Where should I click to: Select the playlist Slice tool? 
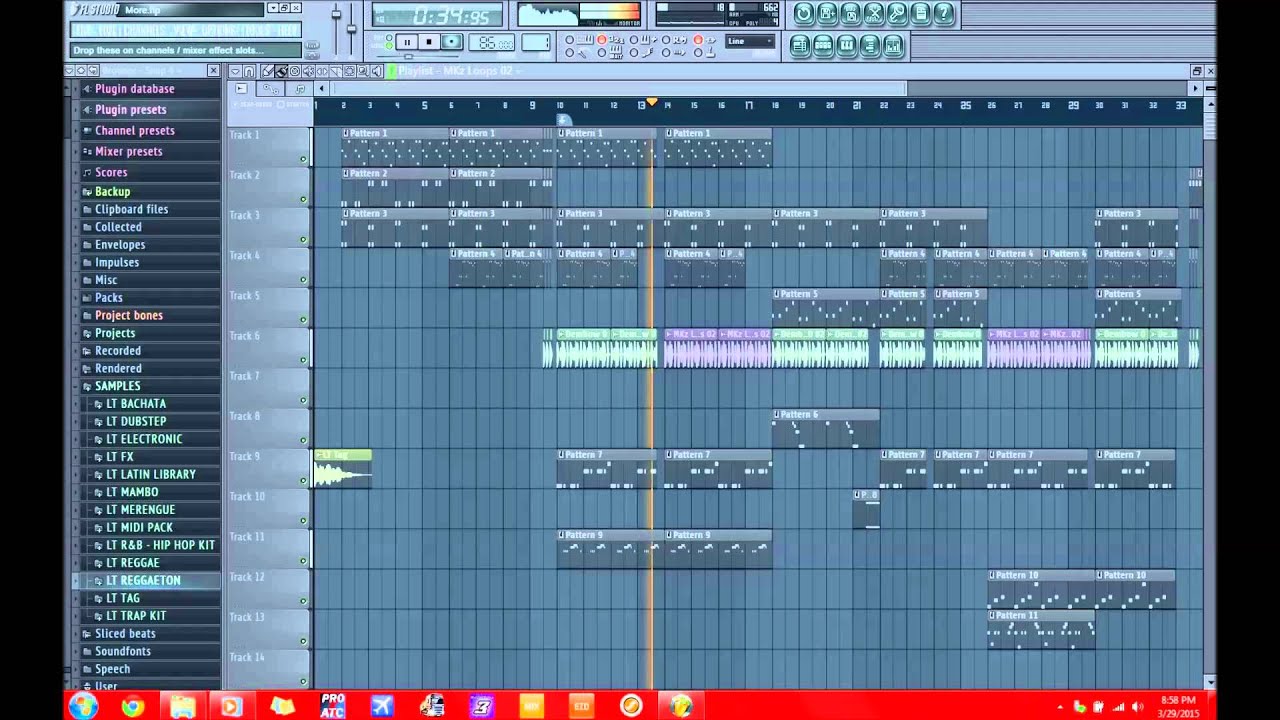335,71
